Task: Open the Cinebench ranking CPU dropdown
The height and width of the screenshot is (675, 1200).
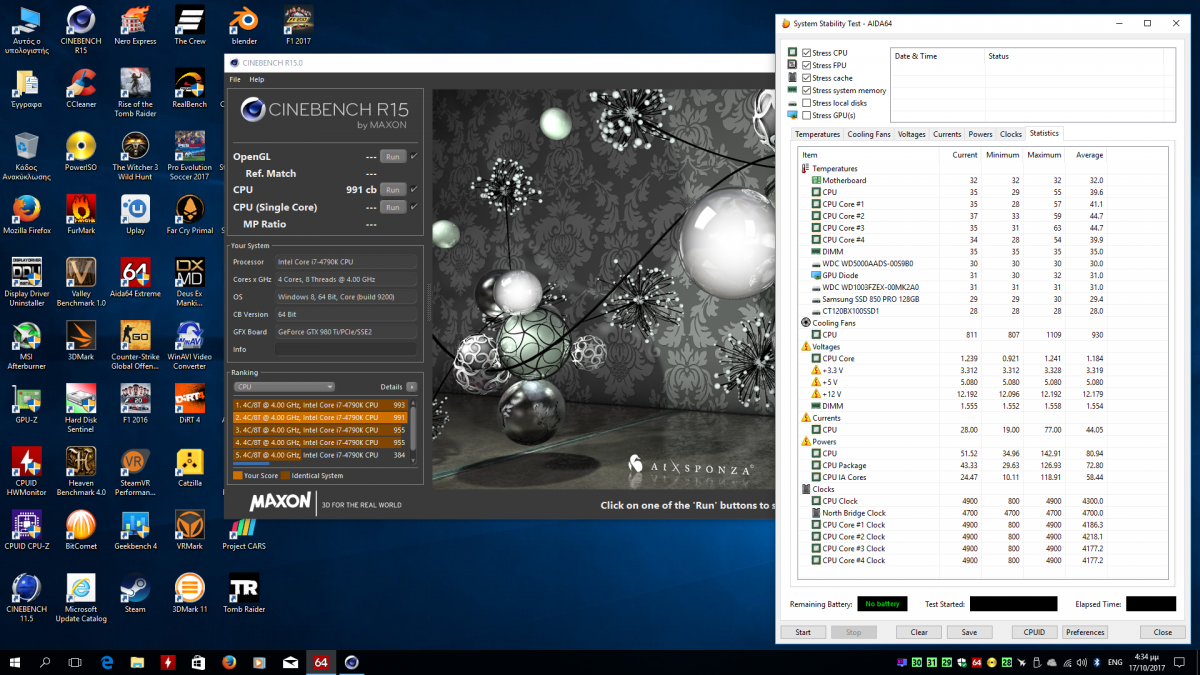Action: coord(284,386)
